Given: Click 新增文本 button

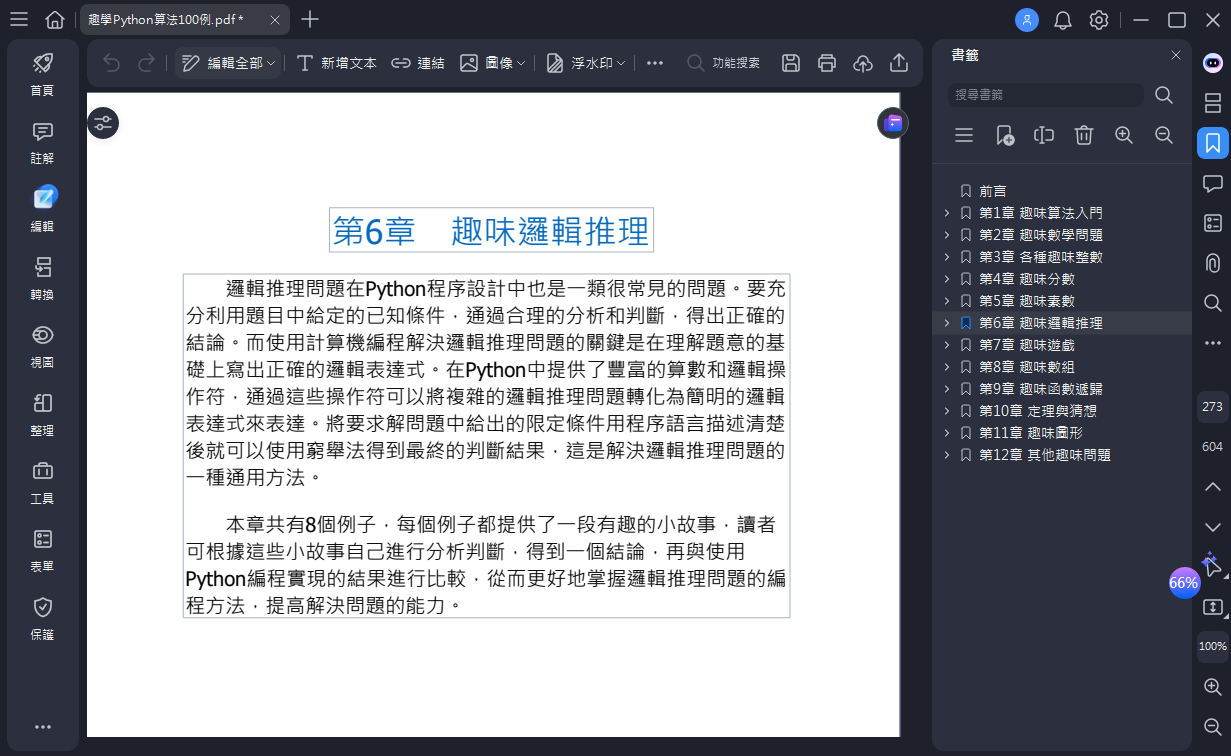Looking at the screenshot, I should [337, 63].
